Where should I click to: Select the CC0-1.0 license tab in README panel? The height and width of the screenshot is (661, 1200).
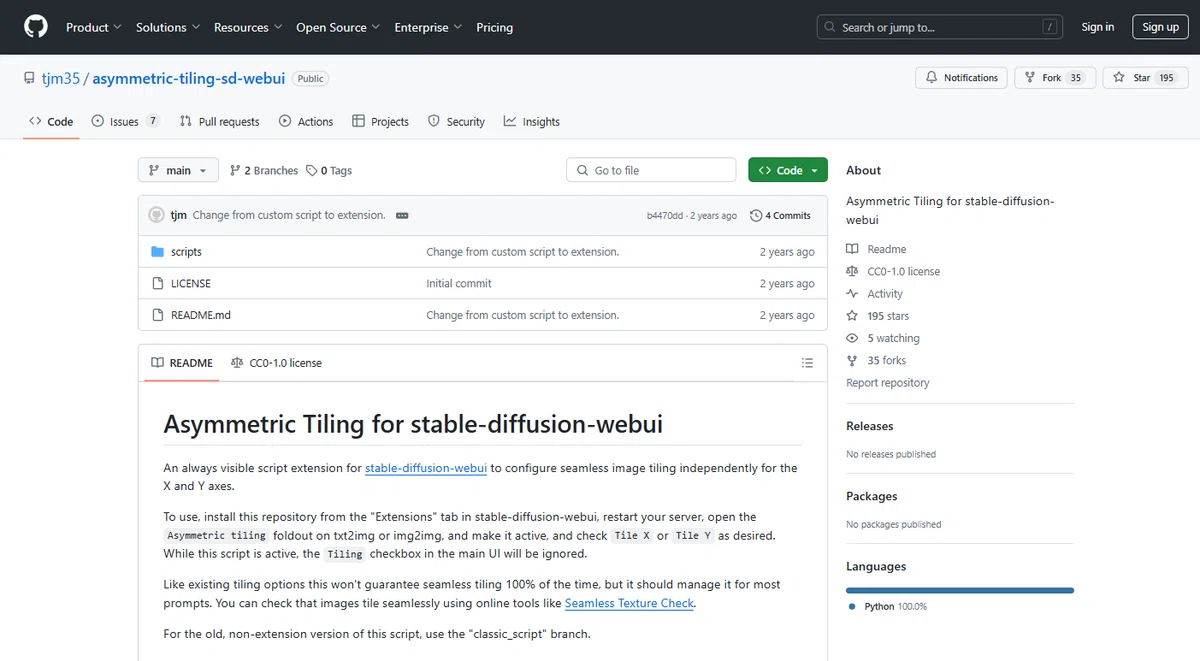coord(276,363)
